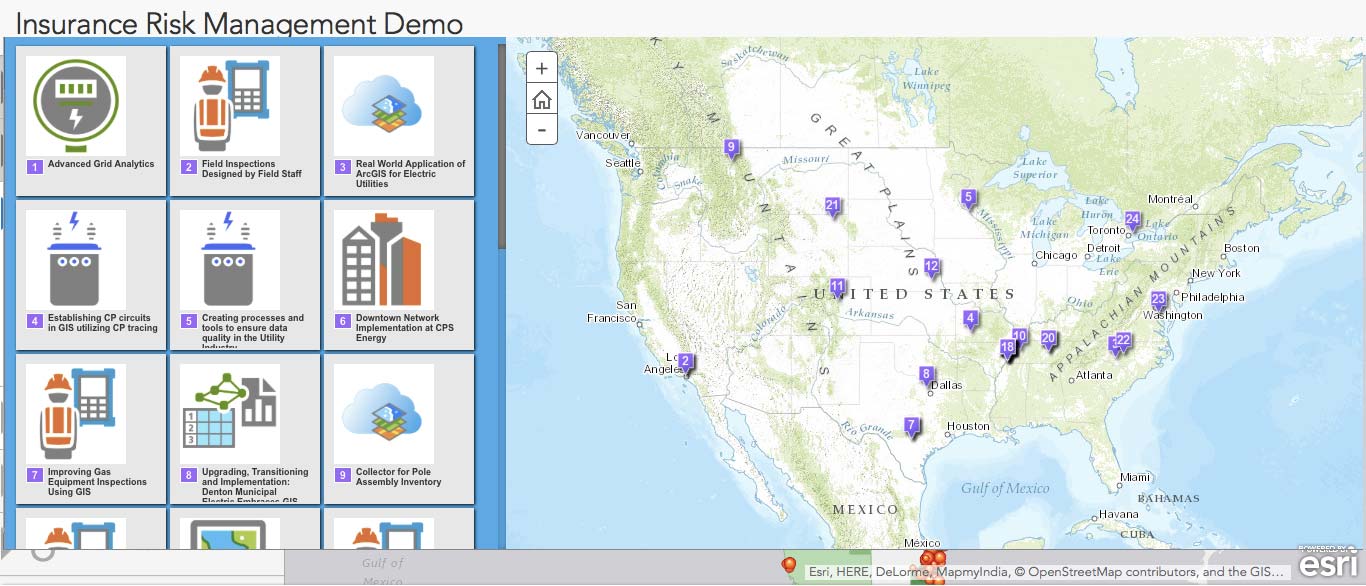Click the Esri logo

pos(1328,562)
